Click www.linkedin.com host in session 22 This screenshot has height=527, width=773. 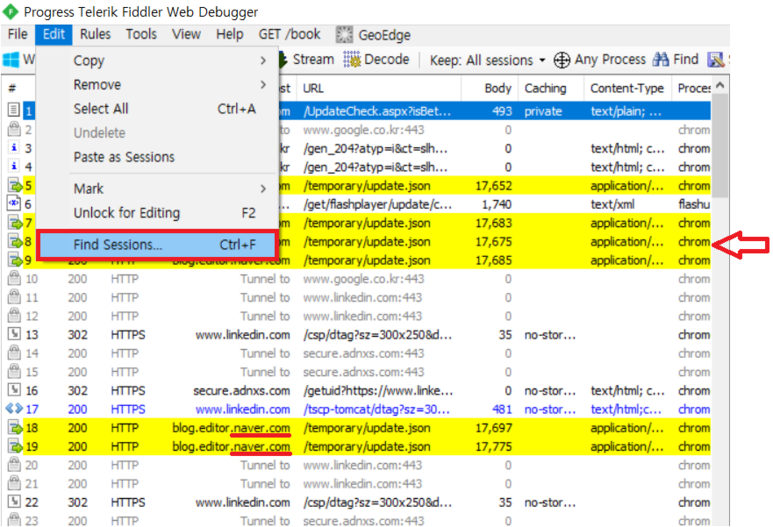(x=243, y=502)
